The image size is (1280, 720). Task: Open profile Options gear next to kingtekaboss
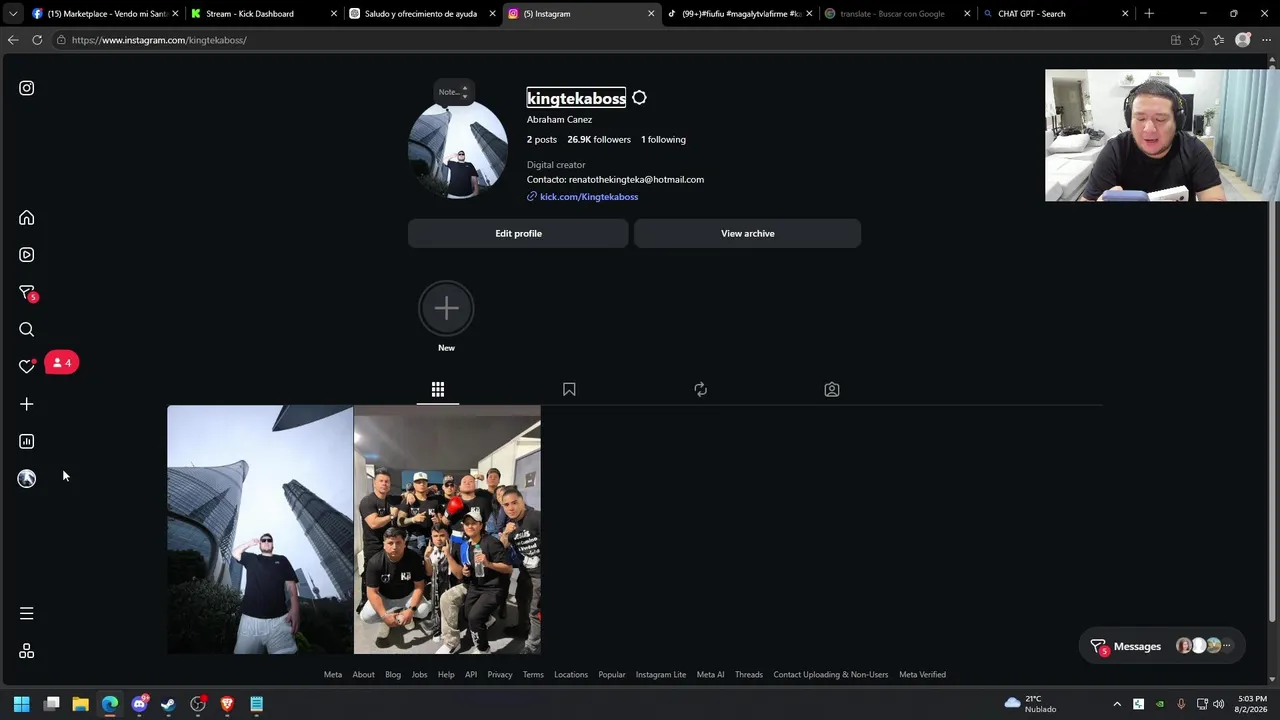639,98
